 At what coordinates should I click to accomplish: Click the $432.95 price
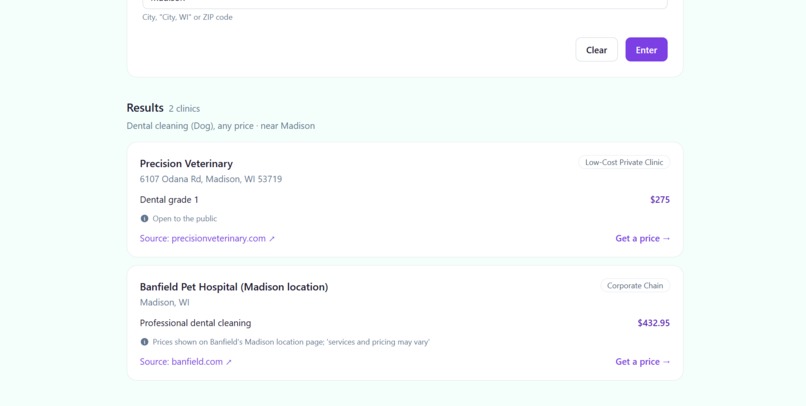click(x=653, y=323)
